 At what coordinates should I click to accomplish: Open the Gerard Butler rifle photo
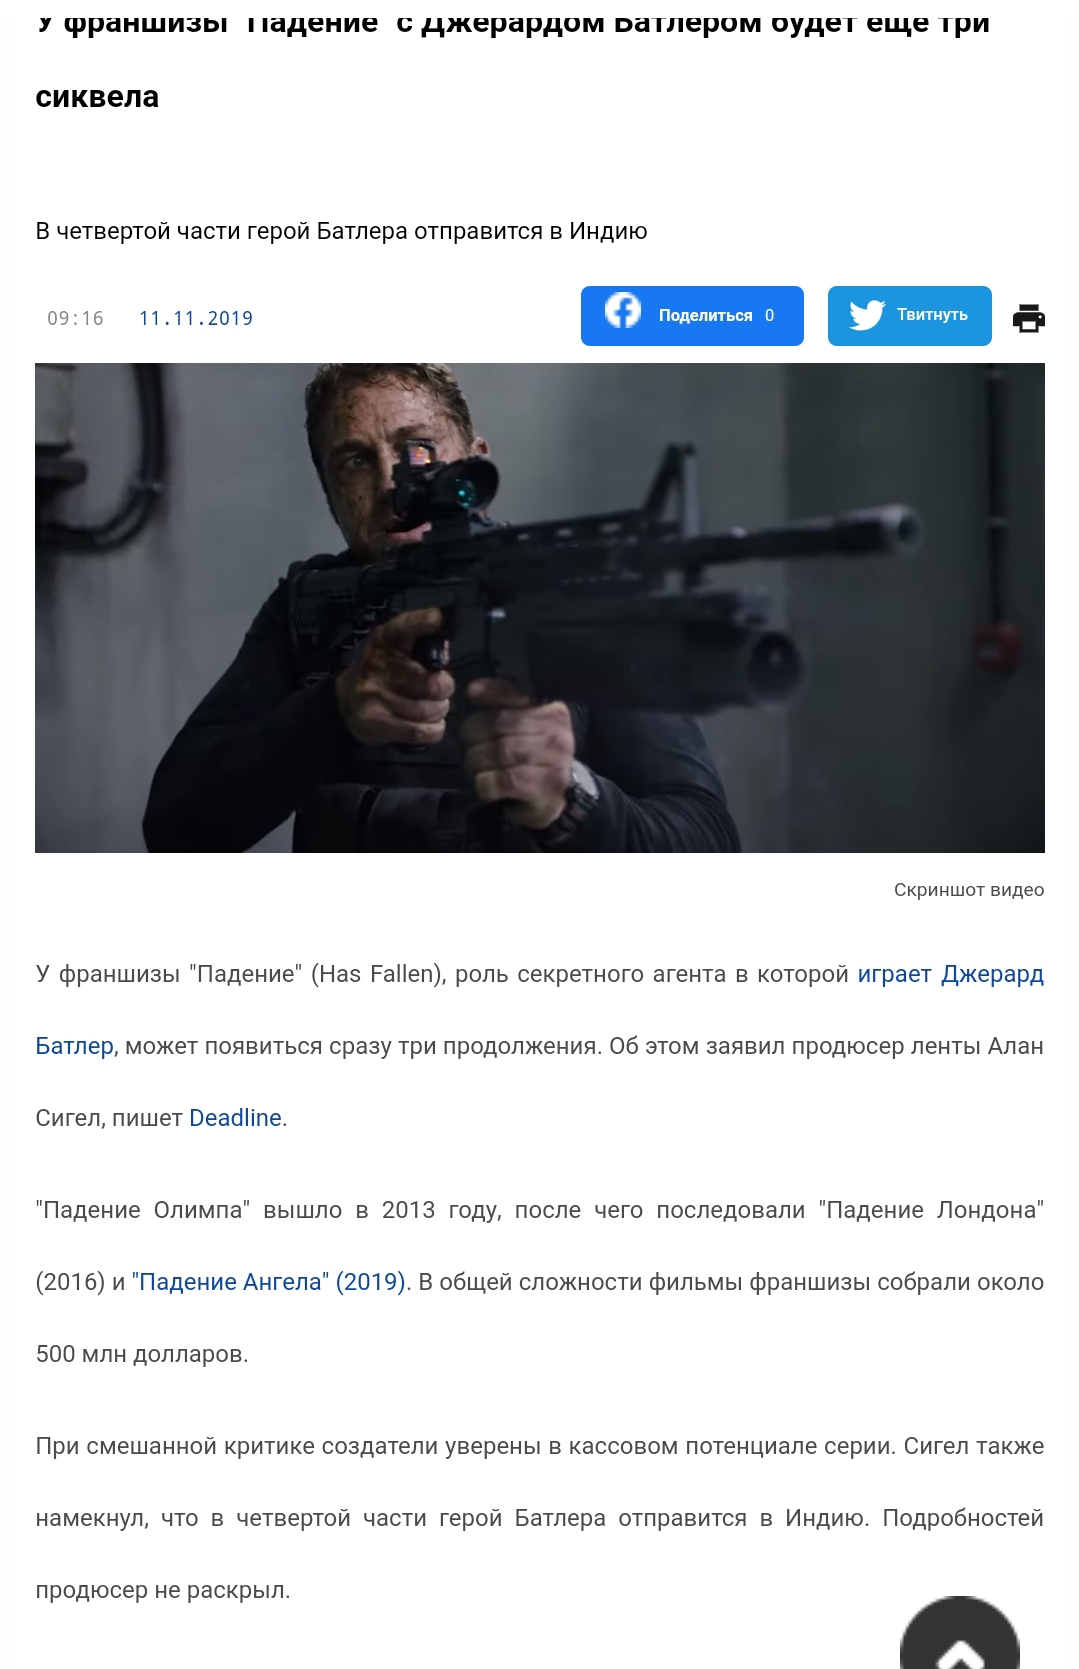(540, 608)
